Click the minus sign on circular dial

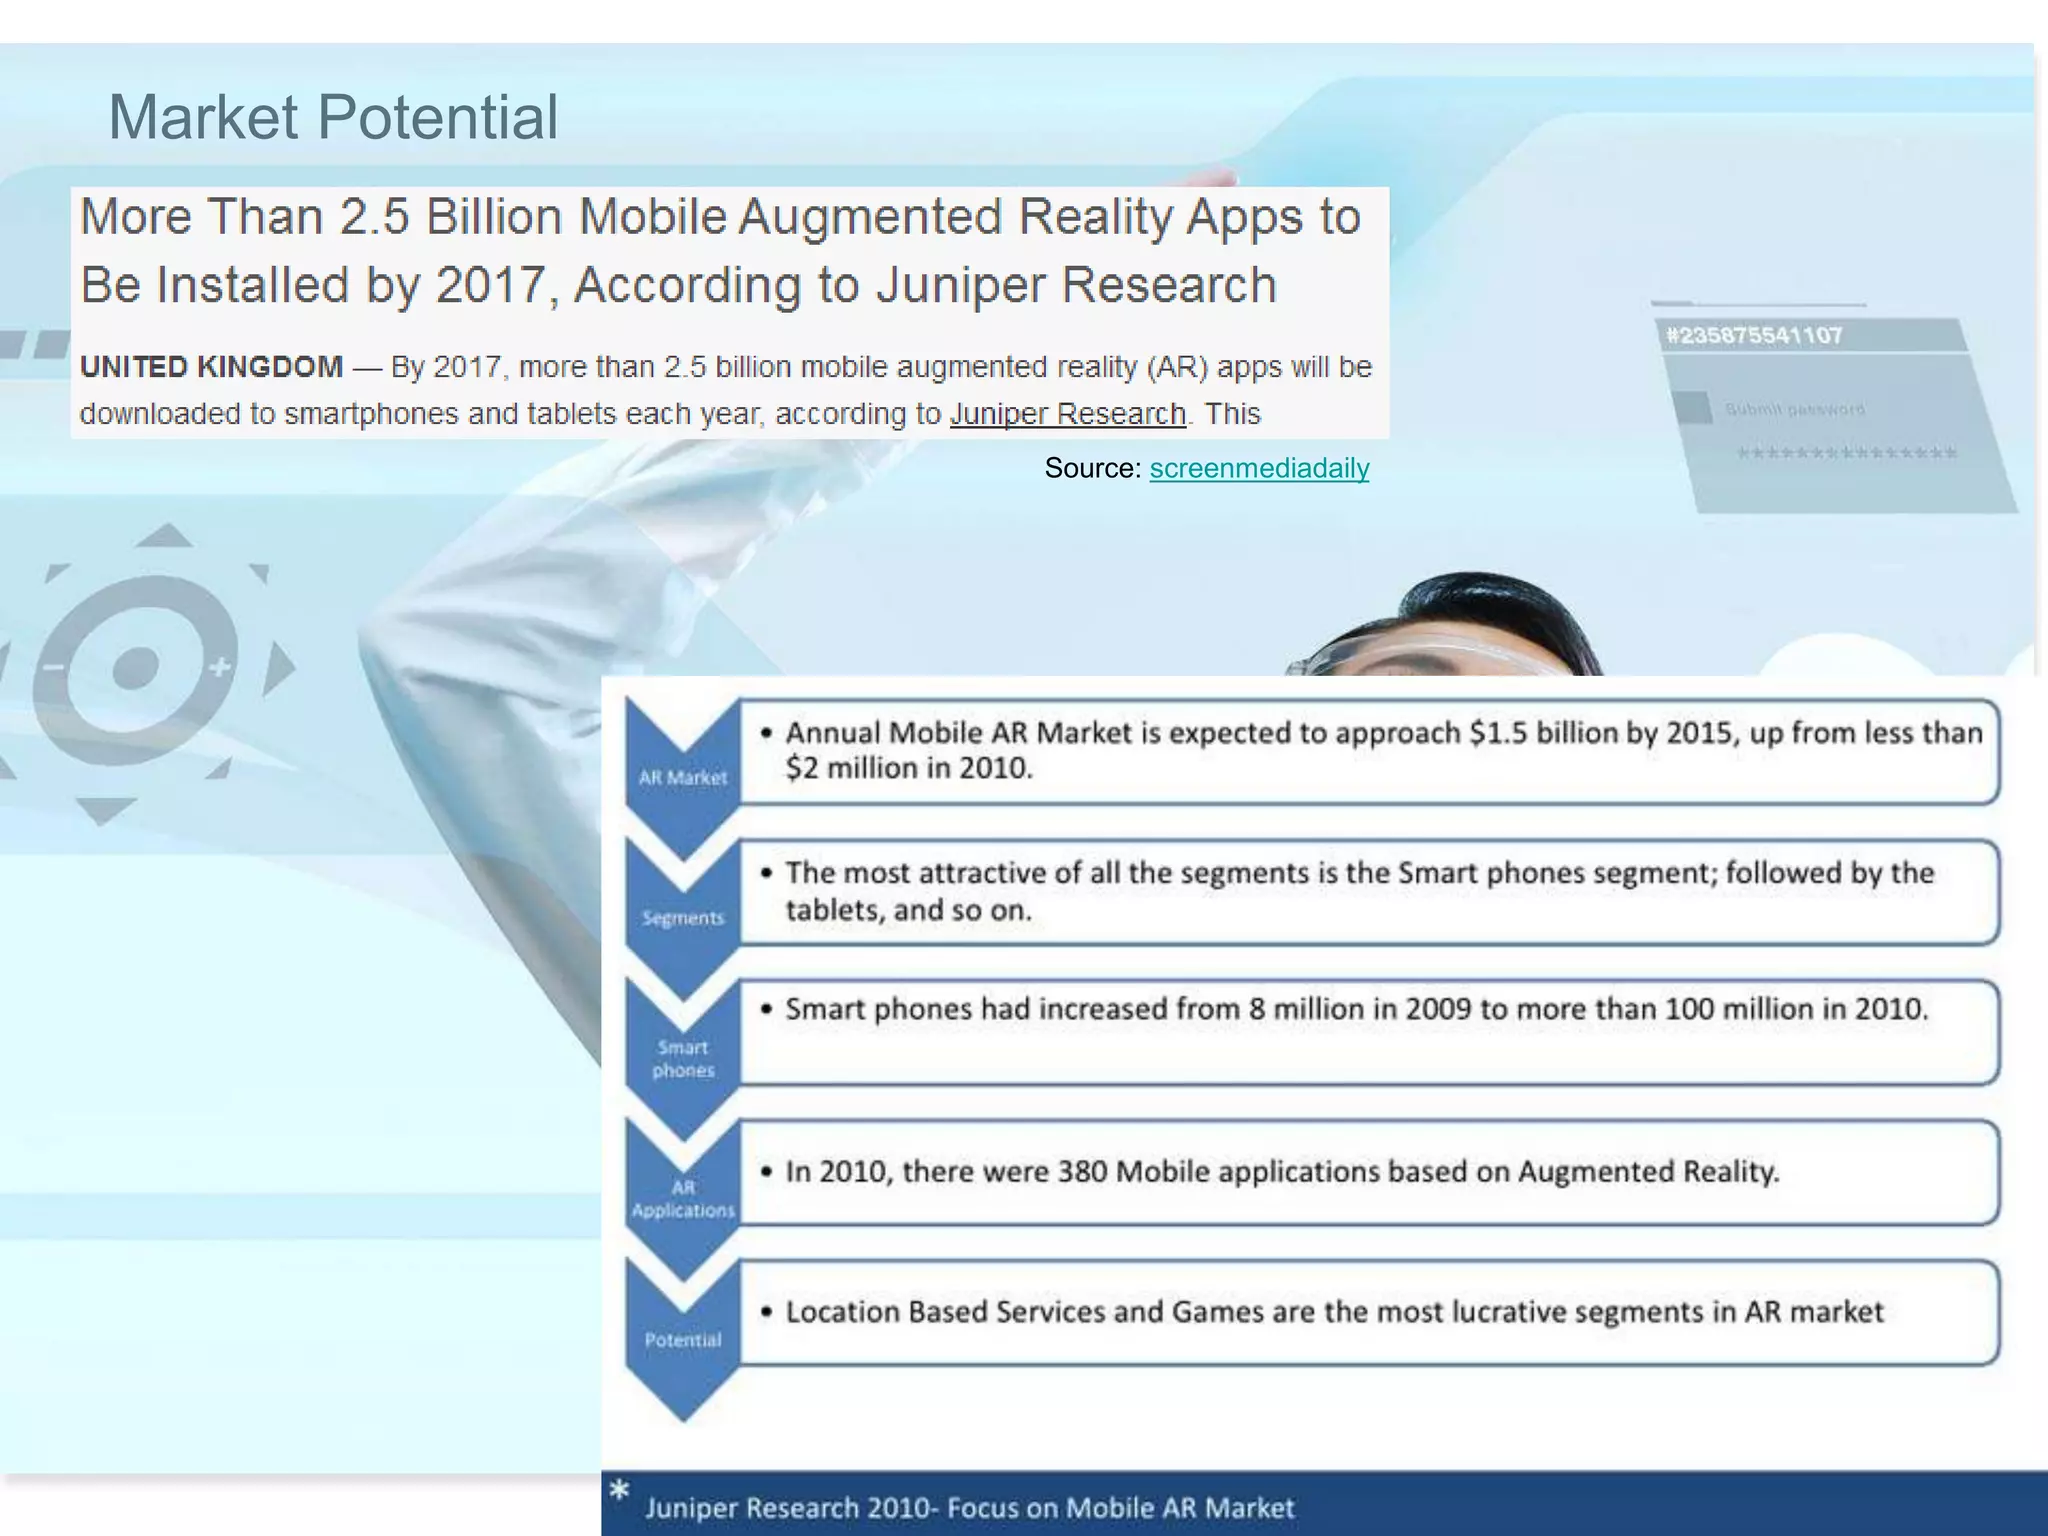tap(54, 667)
